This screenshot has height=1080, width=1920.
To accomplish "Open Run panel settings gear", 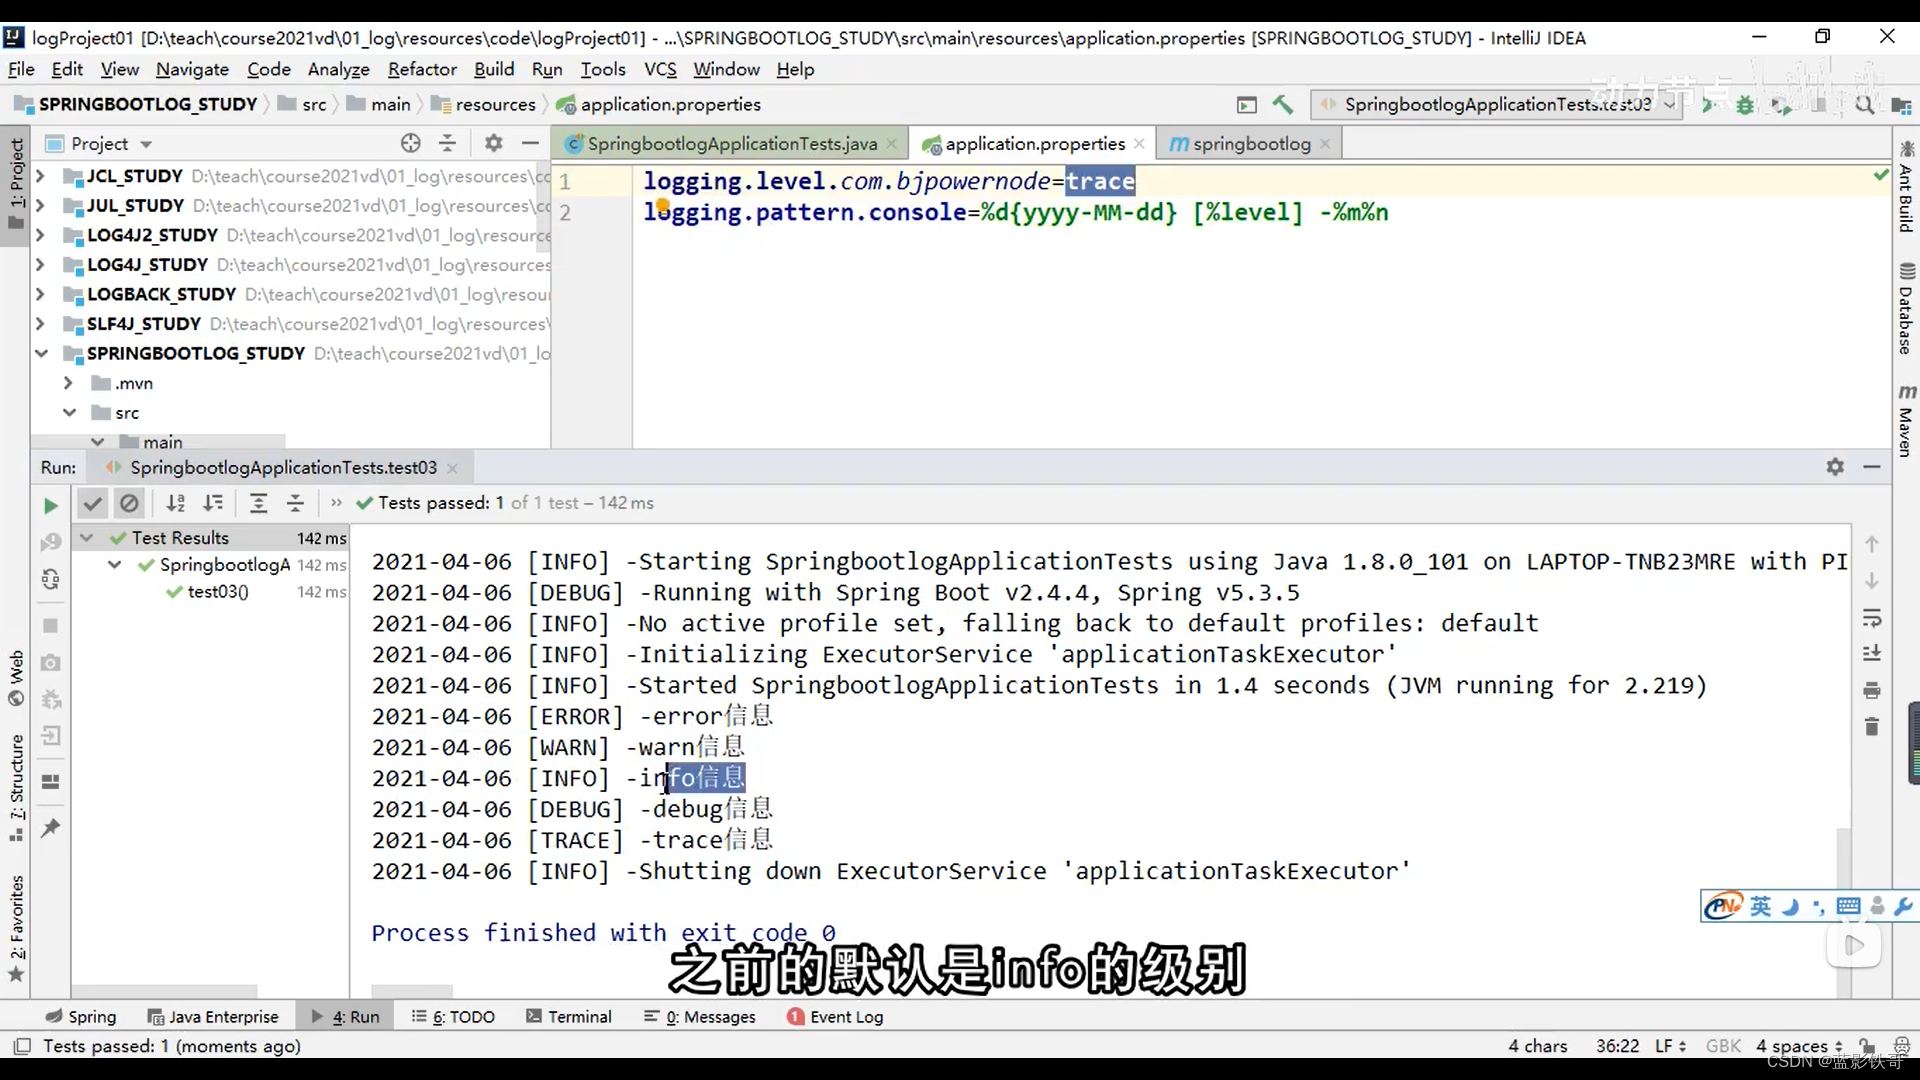I will pyautogui.click(x=1835, y=467).
